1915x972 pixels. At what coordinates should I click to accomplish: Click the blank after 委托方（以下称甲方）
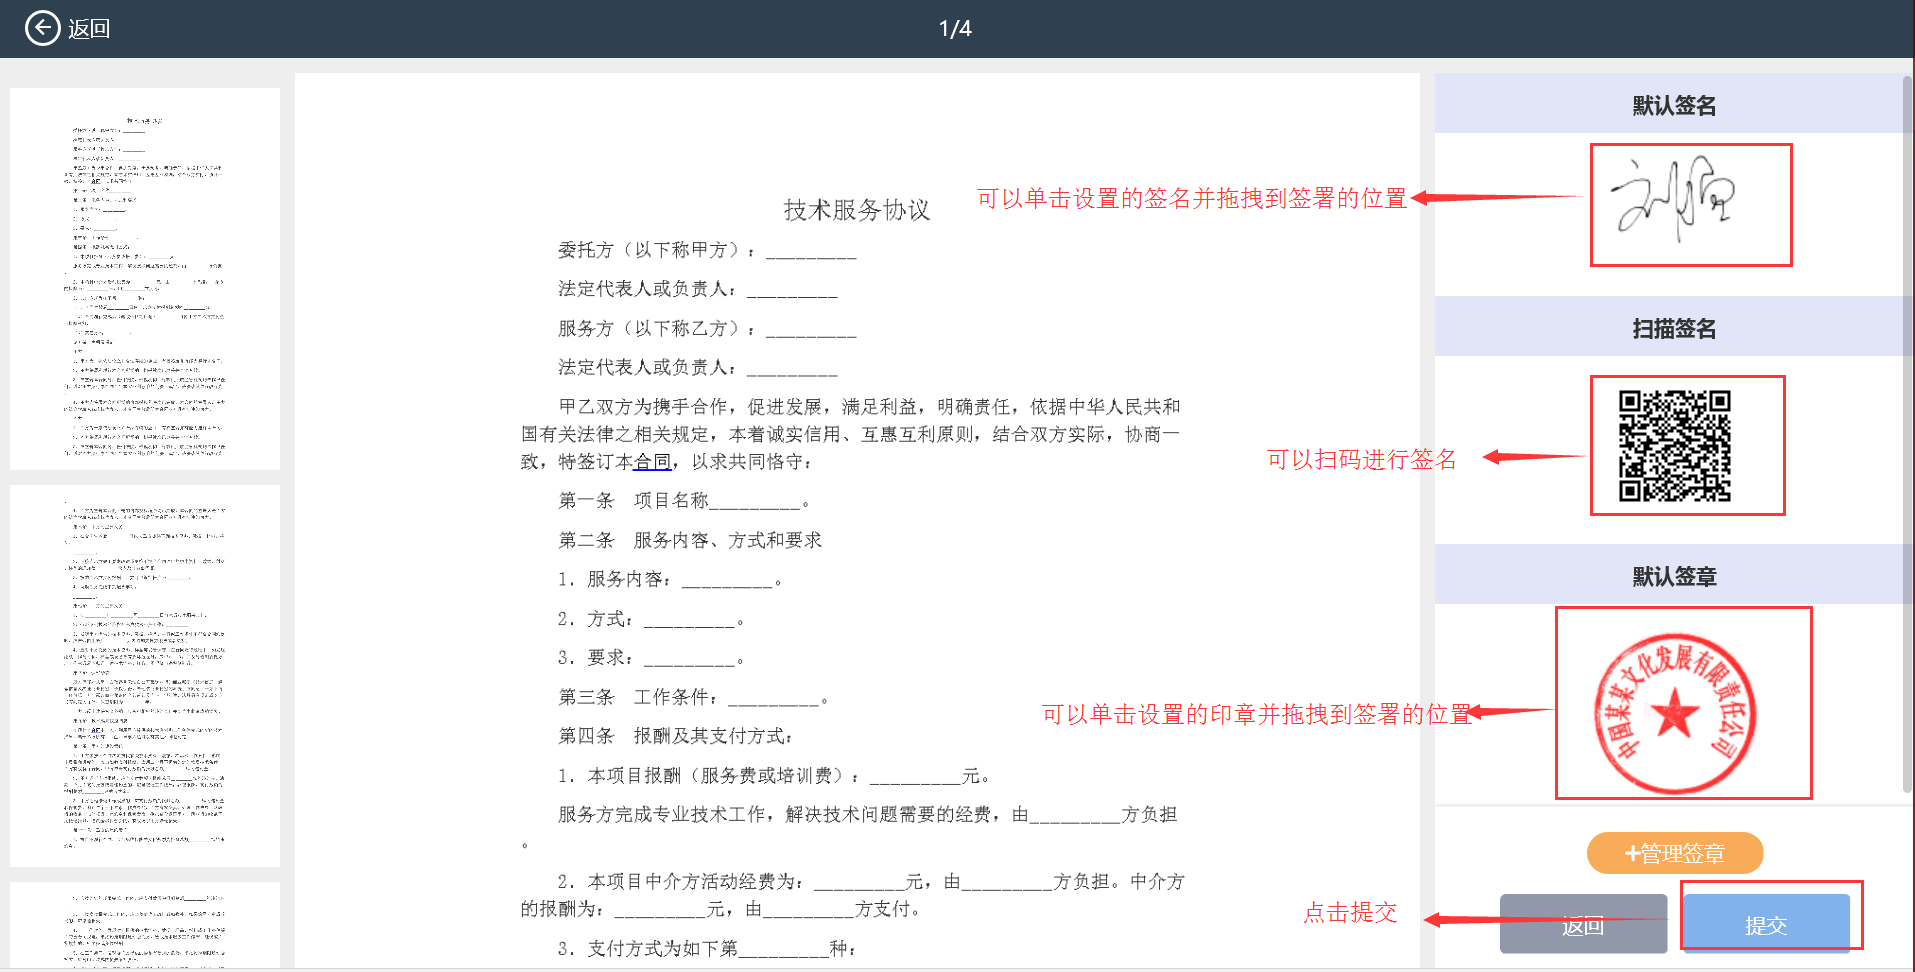[x=811, y=251]
